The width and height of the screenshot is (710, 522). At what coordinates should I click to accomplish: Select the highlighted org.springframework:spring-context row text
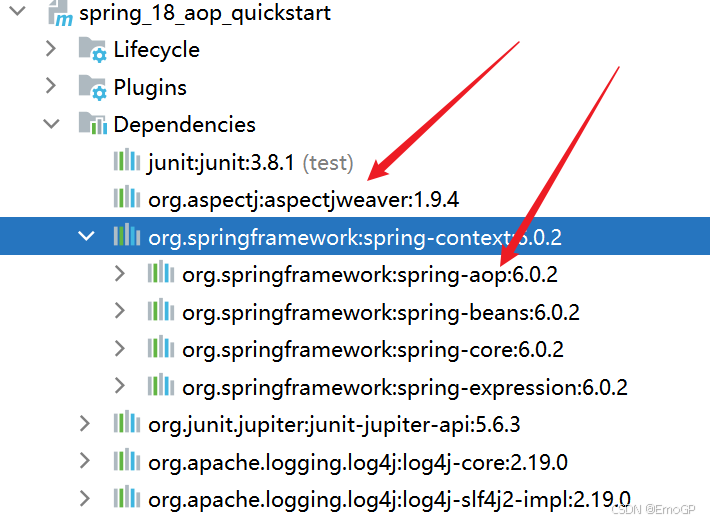355,237
